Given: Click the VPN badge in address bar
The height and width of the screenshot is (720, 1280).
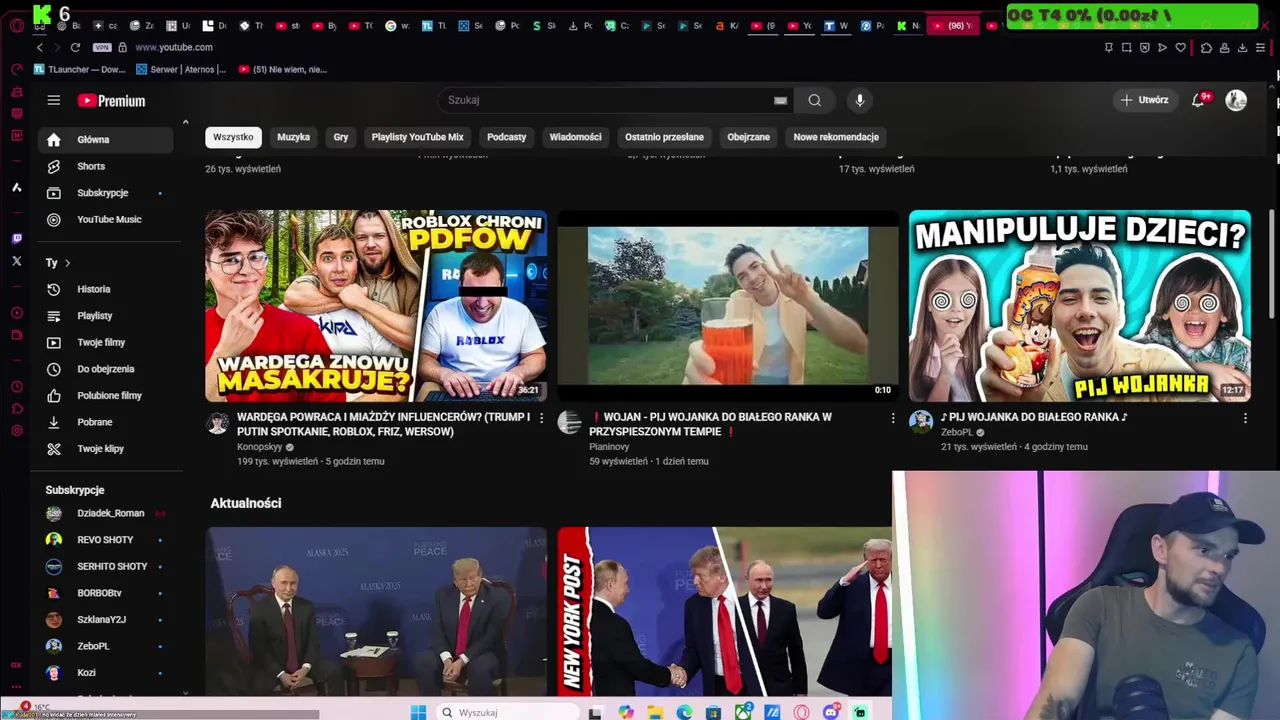Looking at the screenshot, I should point(102,47).
